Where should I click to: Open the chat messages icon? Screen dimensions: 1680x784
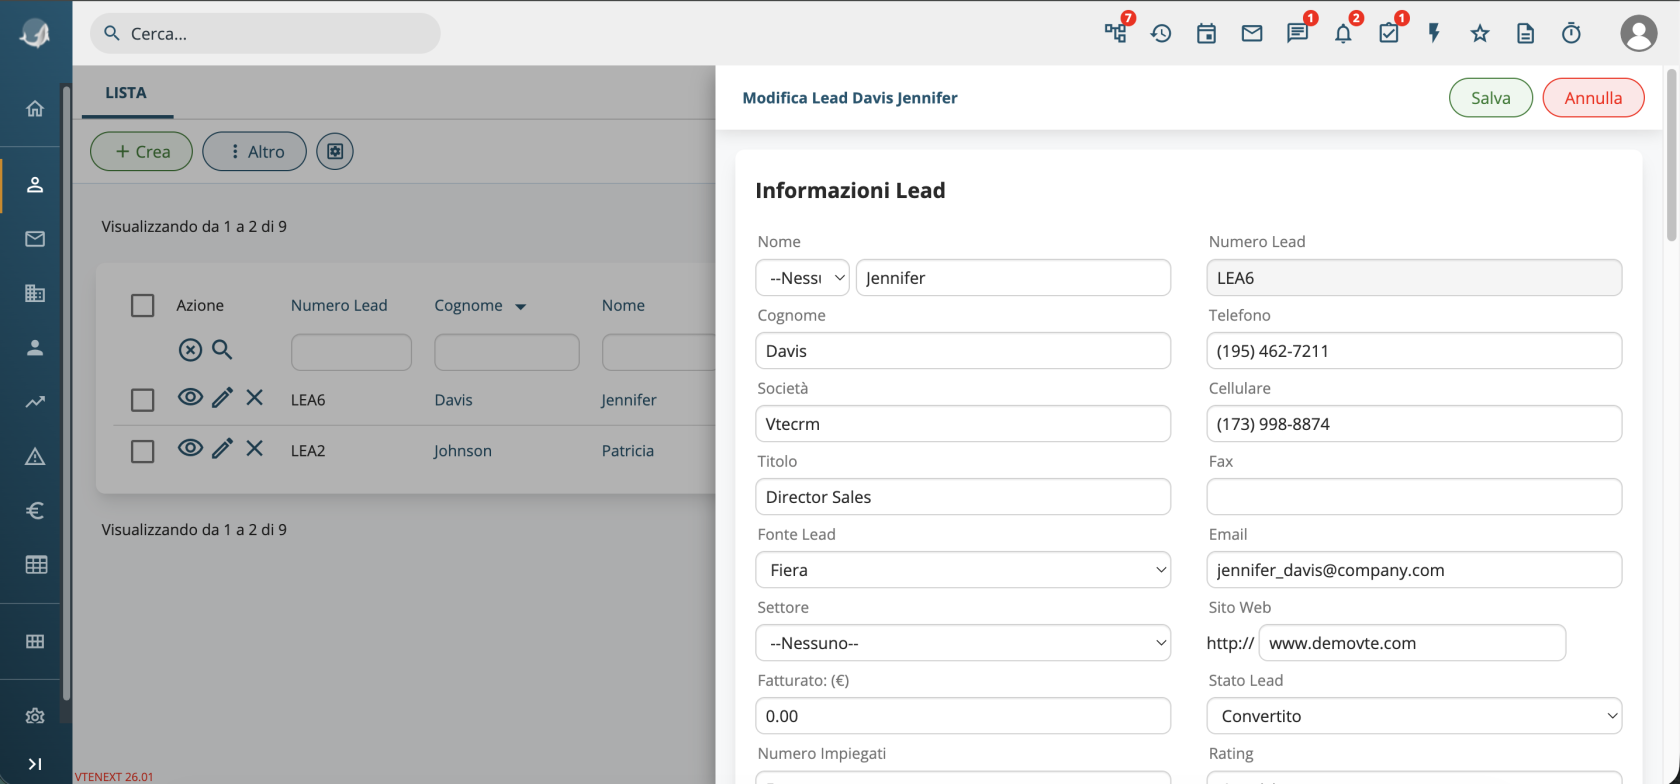(1298, 33)
